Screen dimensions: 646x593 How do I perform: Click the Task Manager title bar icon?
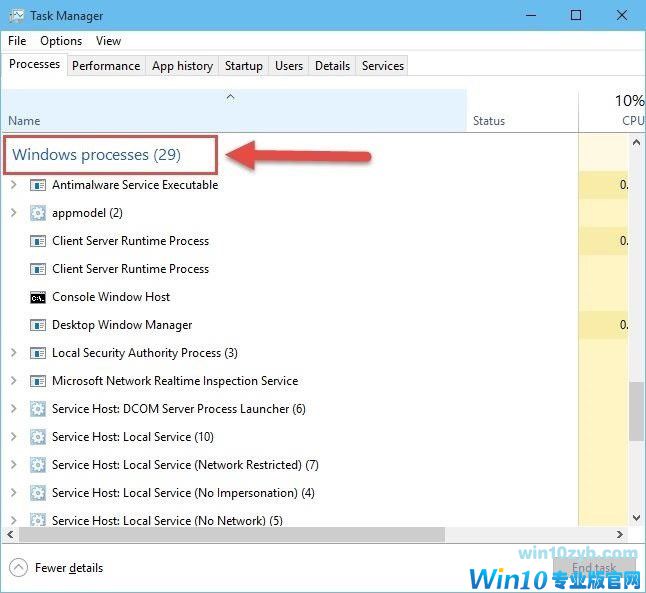tap(16, 16)
